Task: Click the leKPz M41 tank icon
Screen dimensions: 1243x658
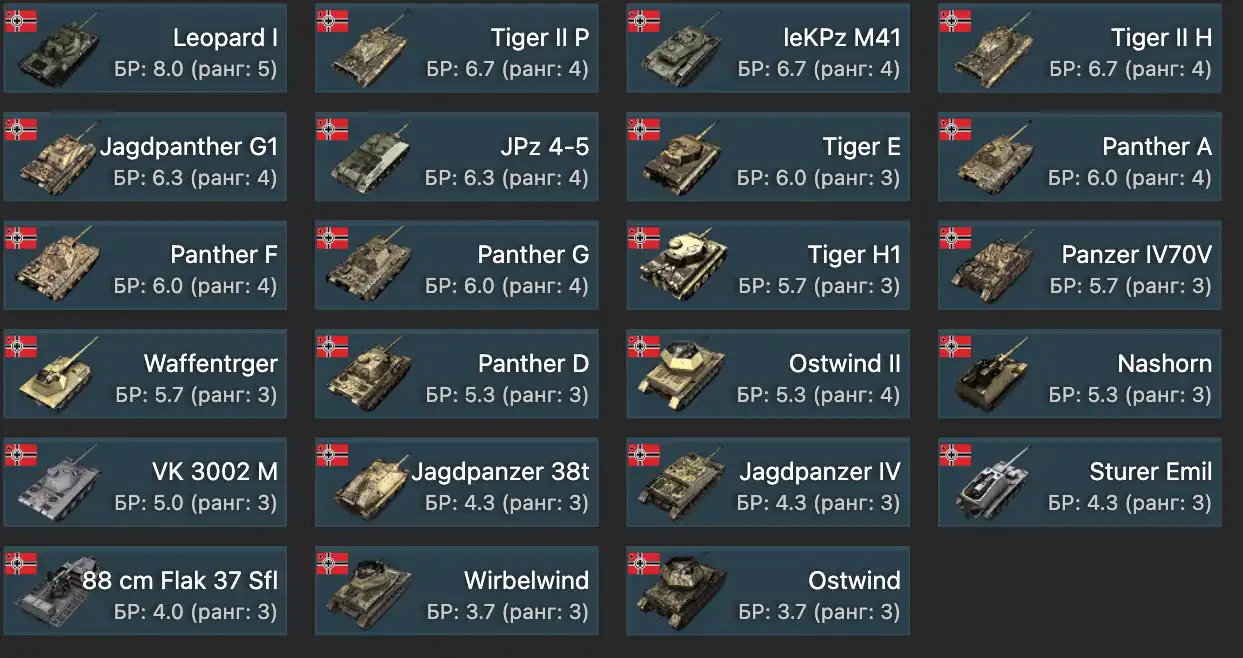Action: click(683, 52)
